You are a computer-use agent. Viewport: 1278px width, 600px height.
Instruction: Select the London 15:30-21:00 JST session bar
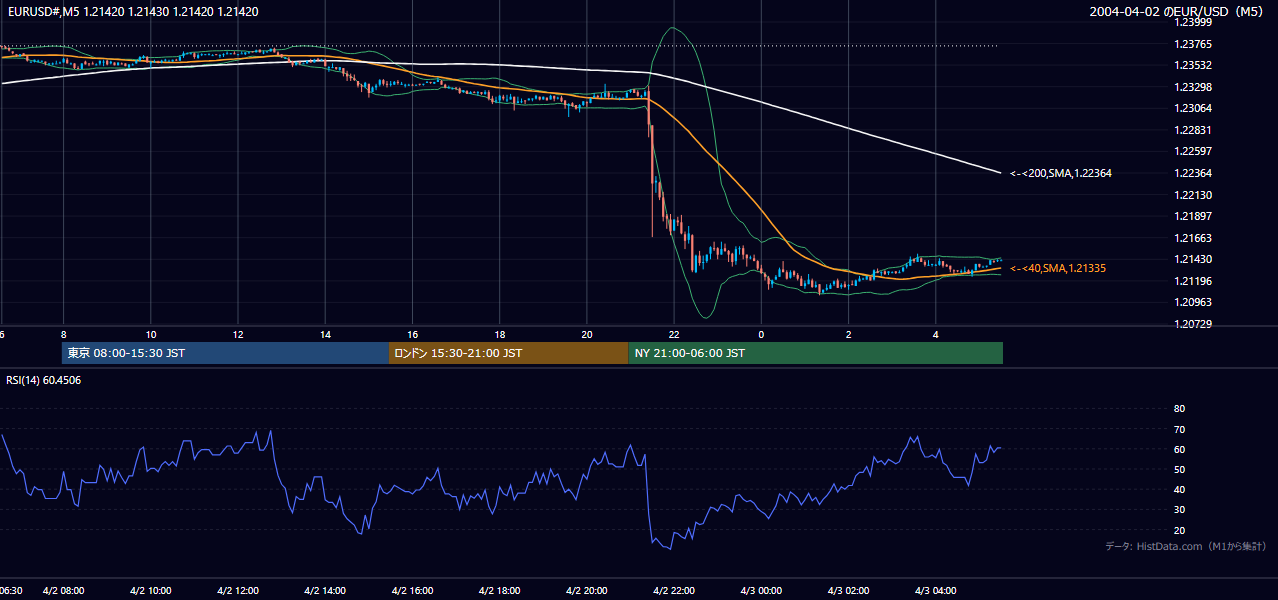point(509,353)
